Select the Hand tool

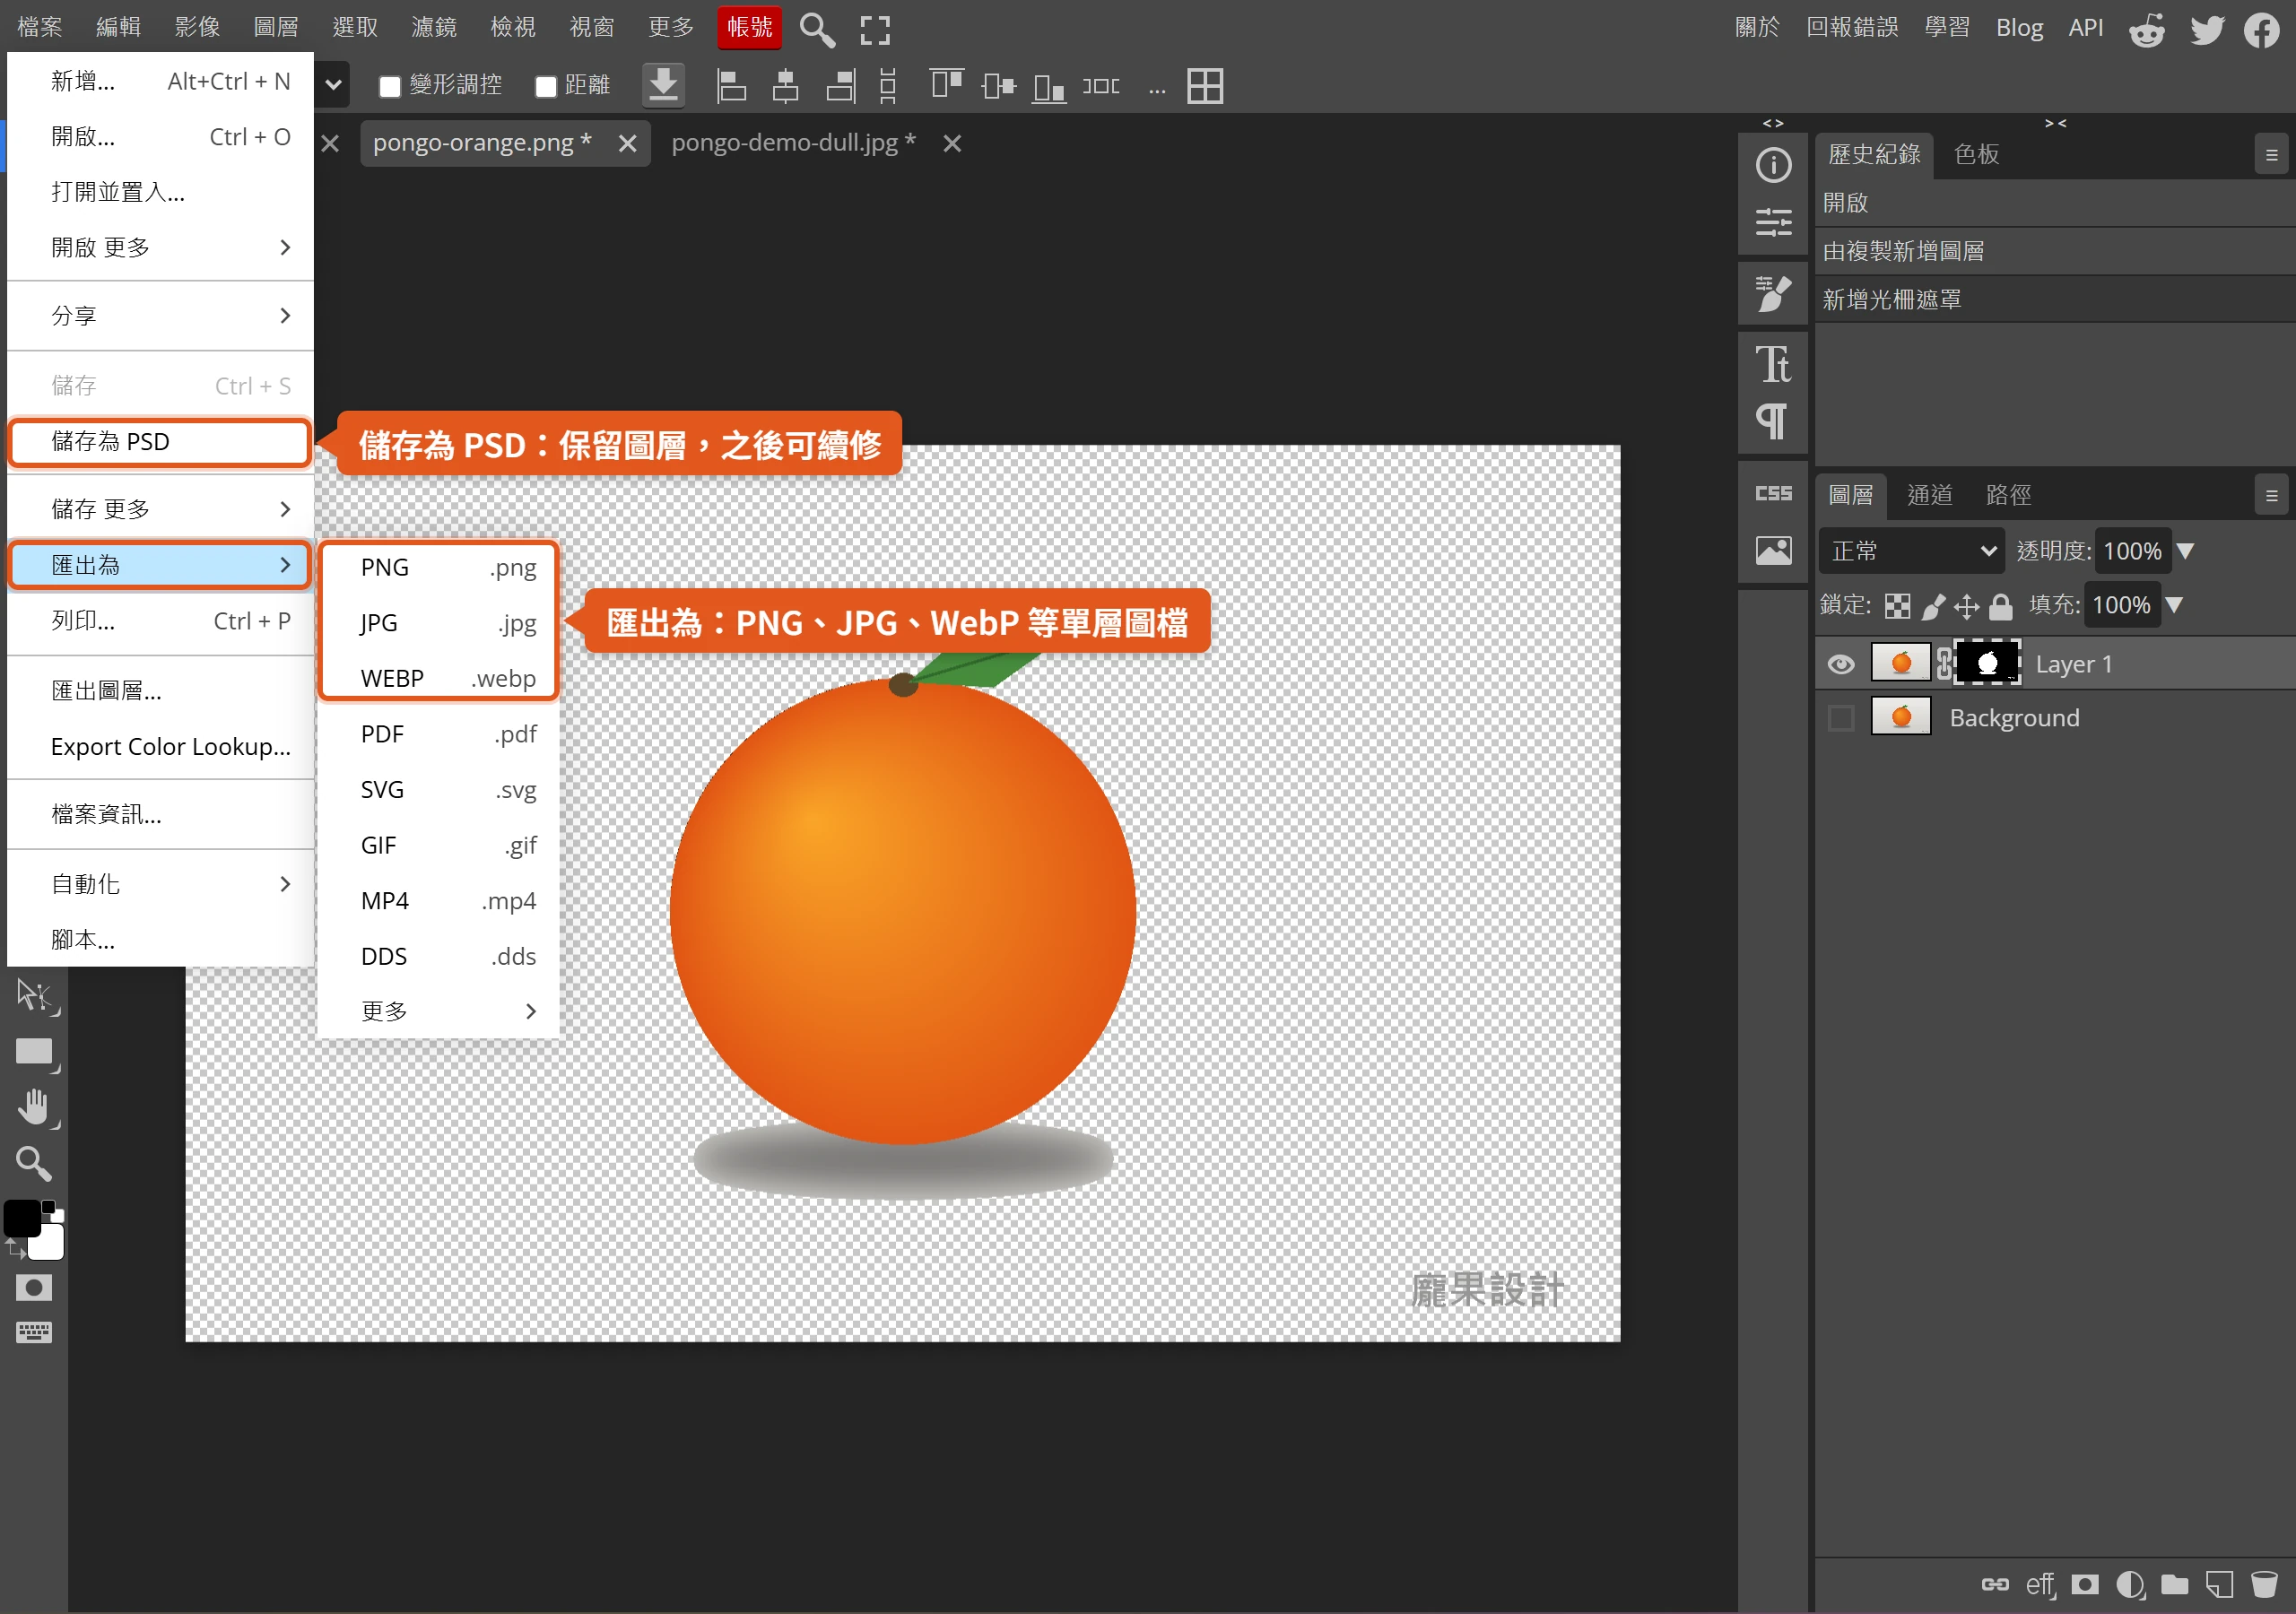(x=34, y=1108)
